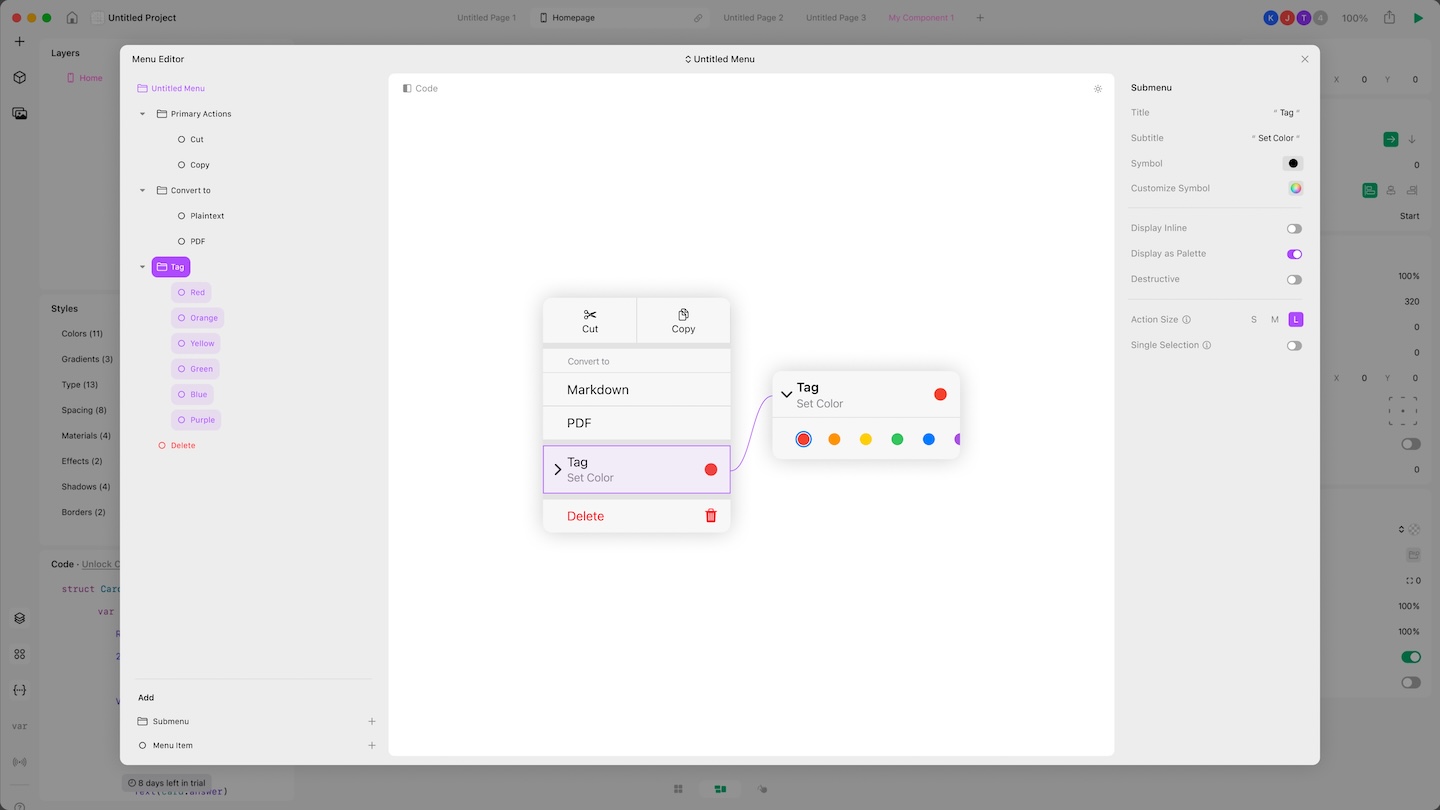Screen dimensions: 1440x810
Task: Select the Untitled Menu root item
Action: 171,89
